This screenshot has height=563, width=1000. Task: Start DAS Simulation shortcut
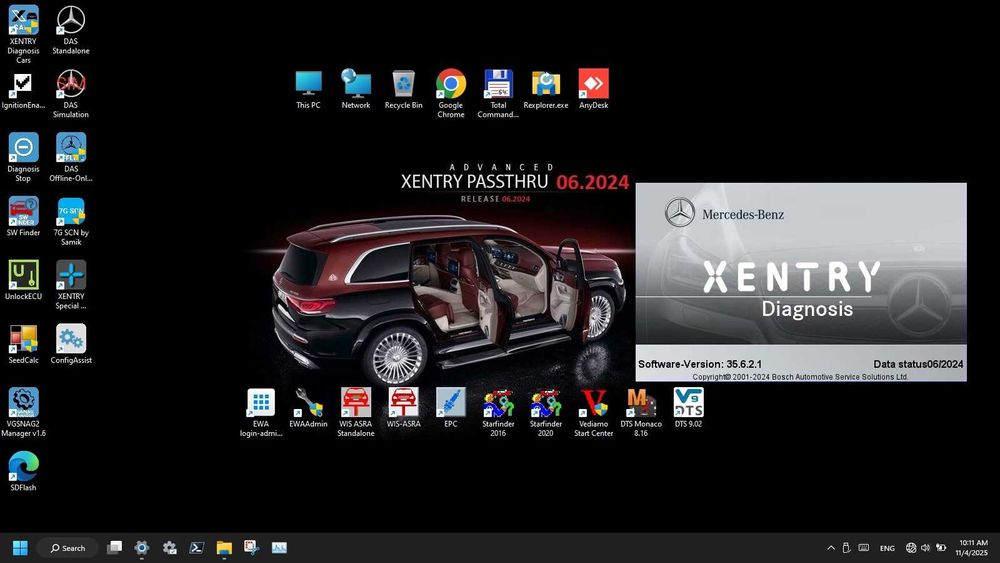(71, 94)
